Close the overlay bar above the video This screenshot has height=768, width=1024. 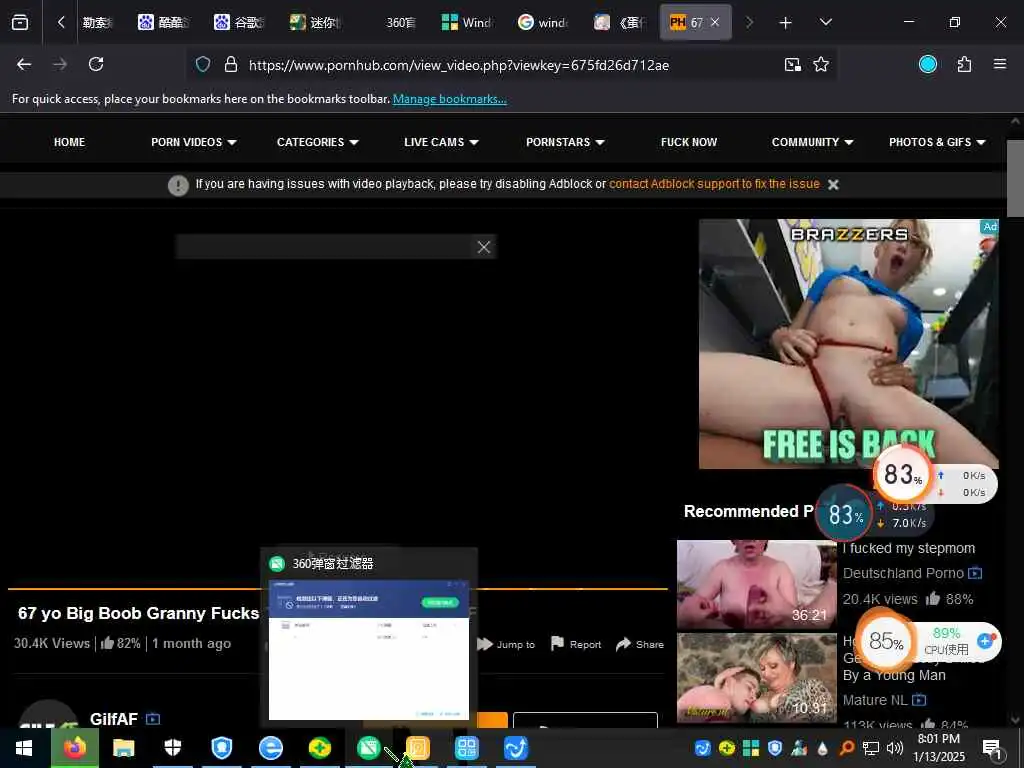[x=483, y=247]
